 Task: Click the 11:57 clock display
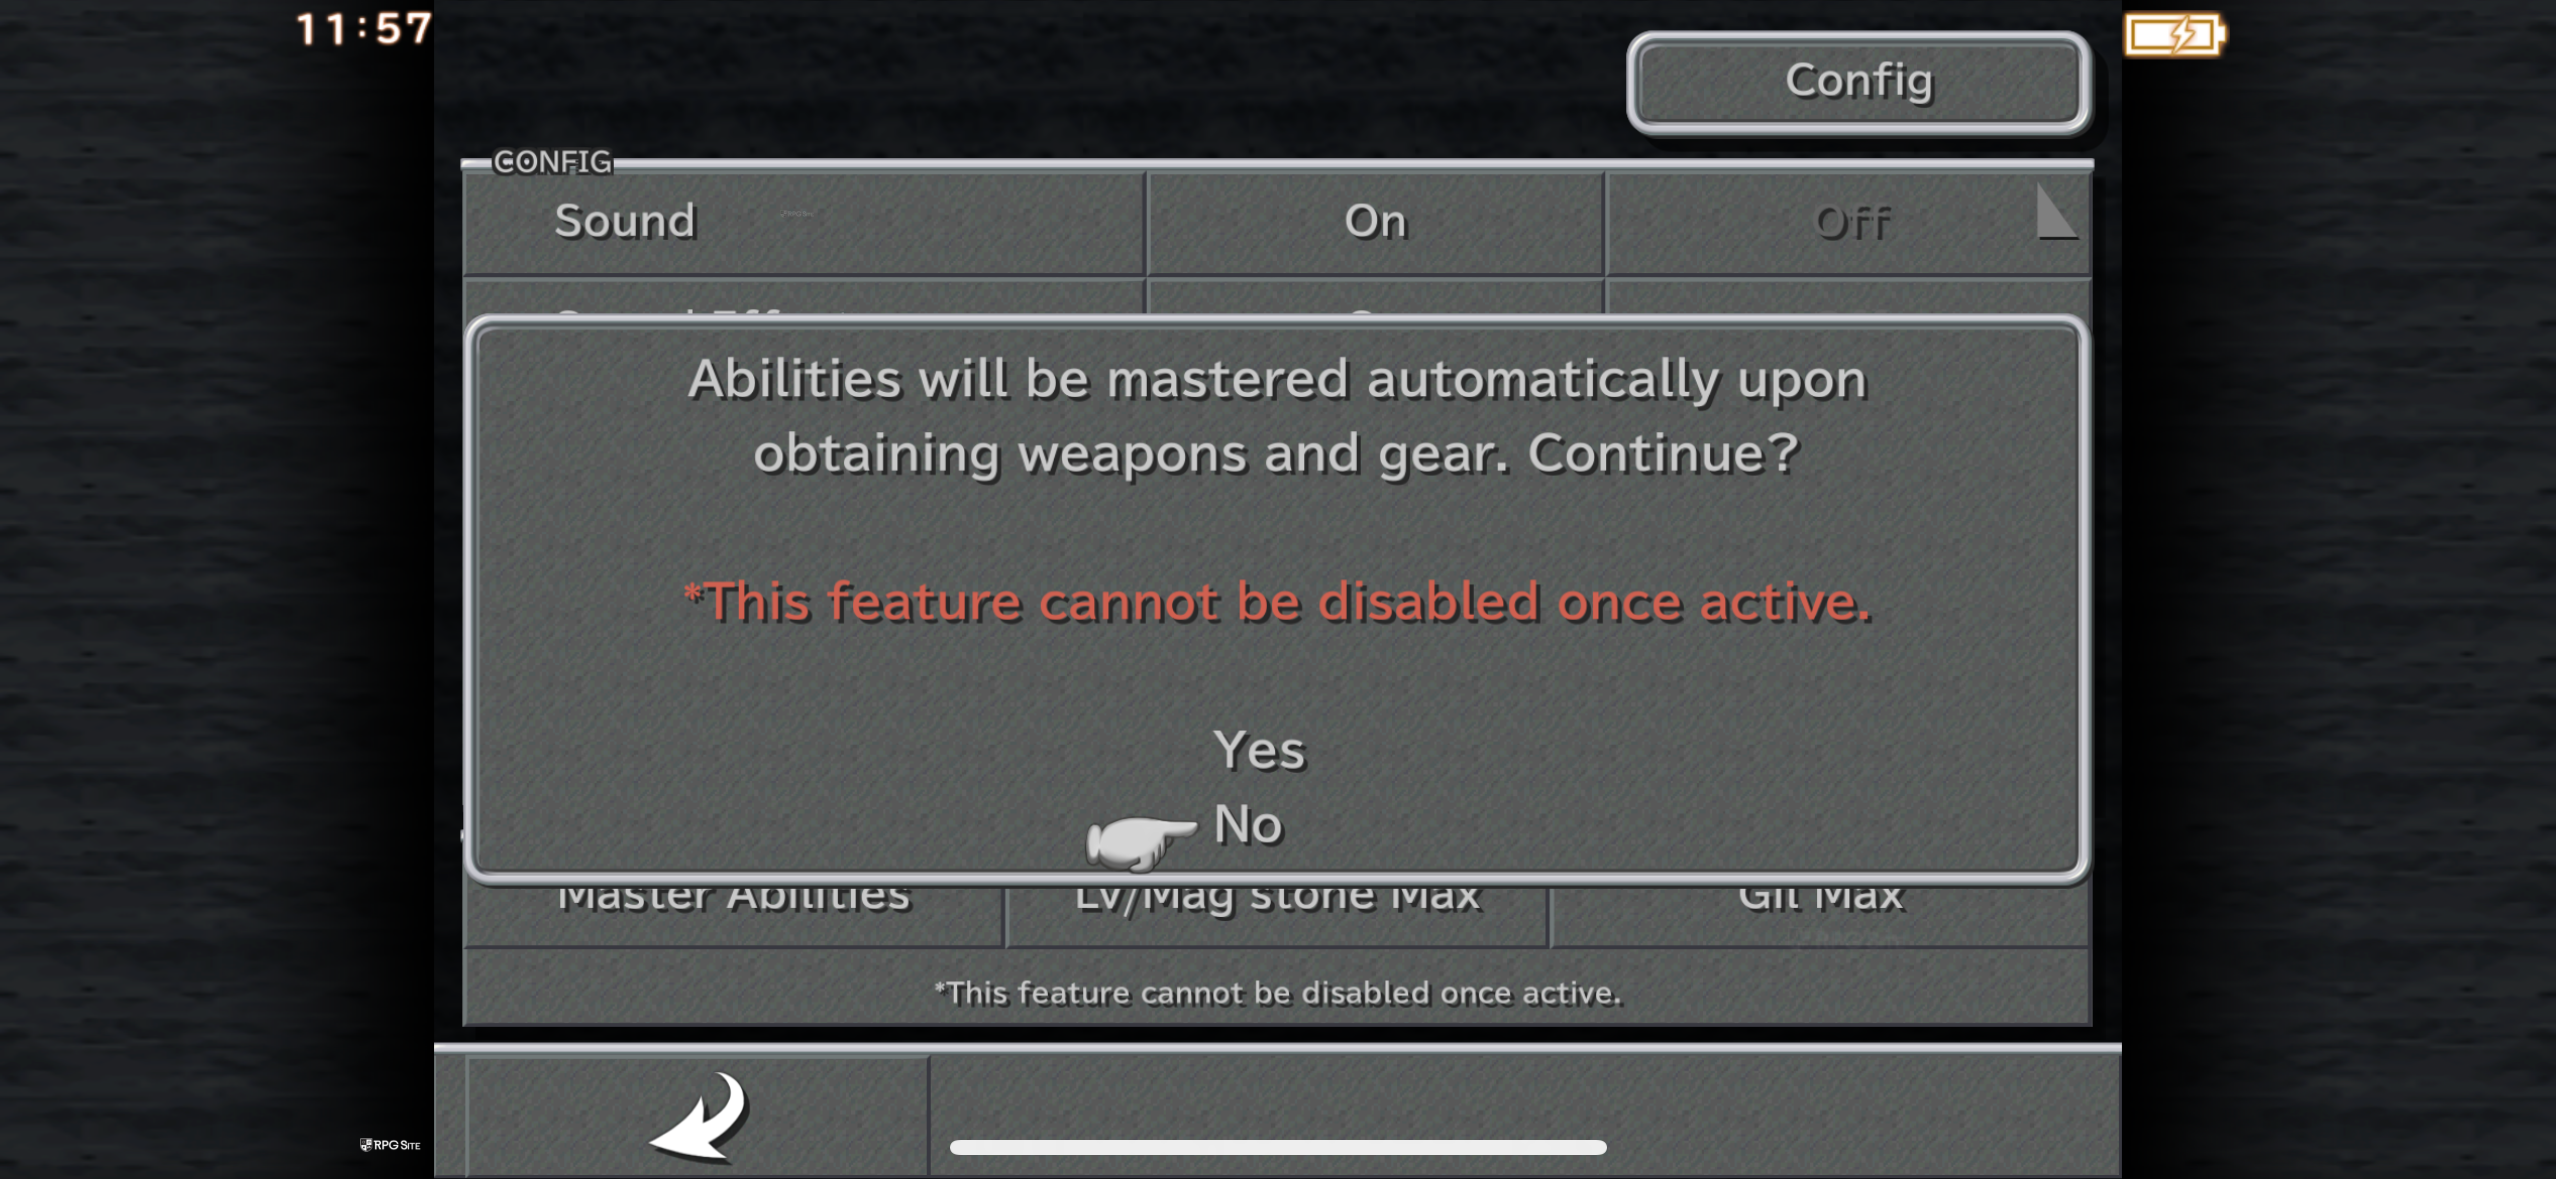(364, 29)
